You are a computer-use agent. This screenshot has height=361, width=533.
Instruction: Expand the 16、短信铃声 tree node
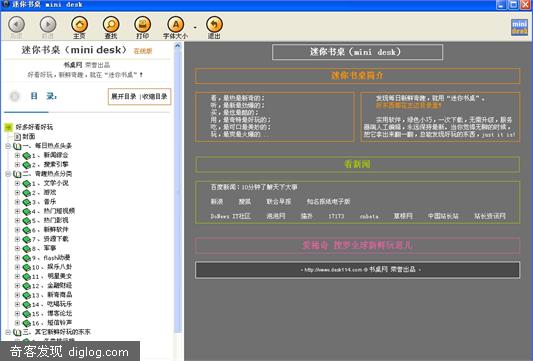tap(17, 323)
